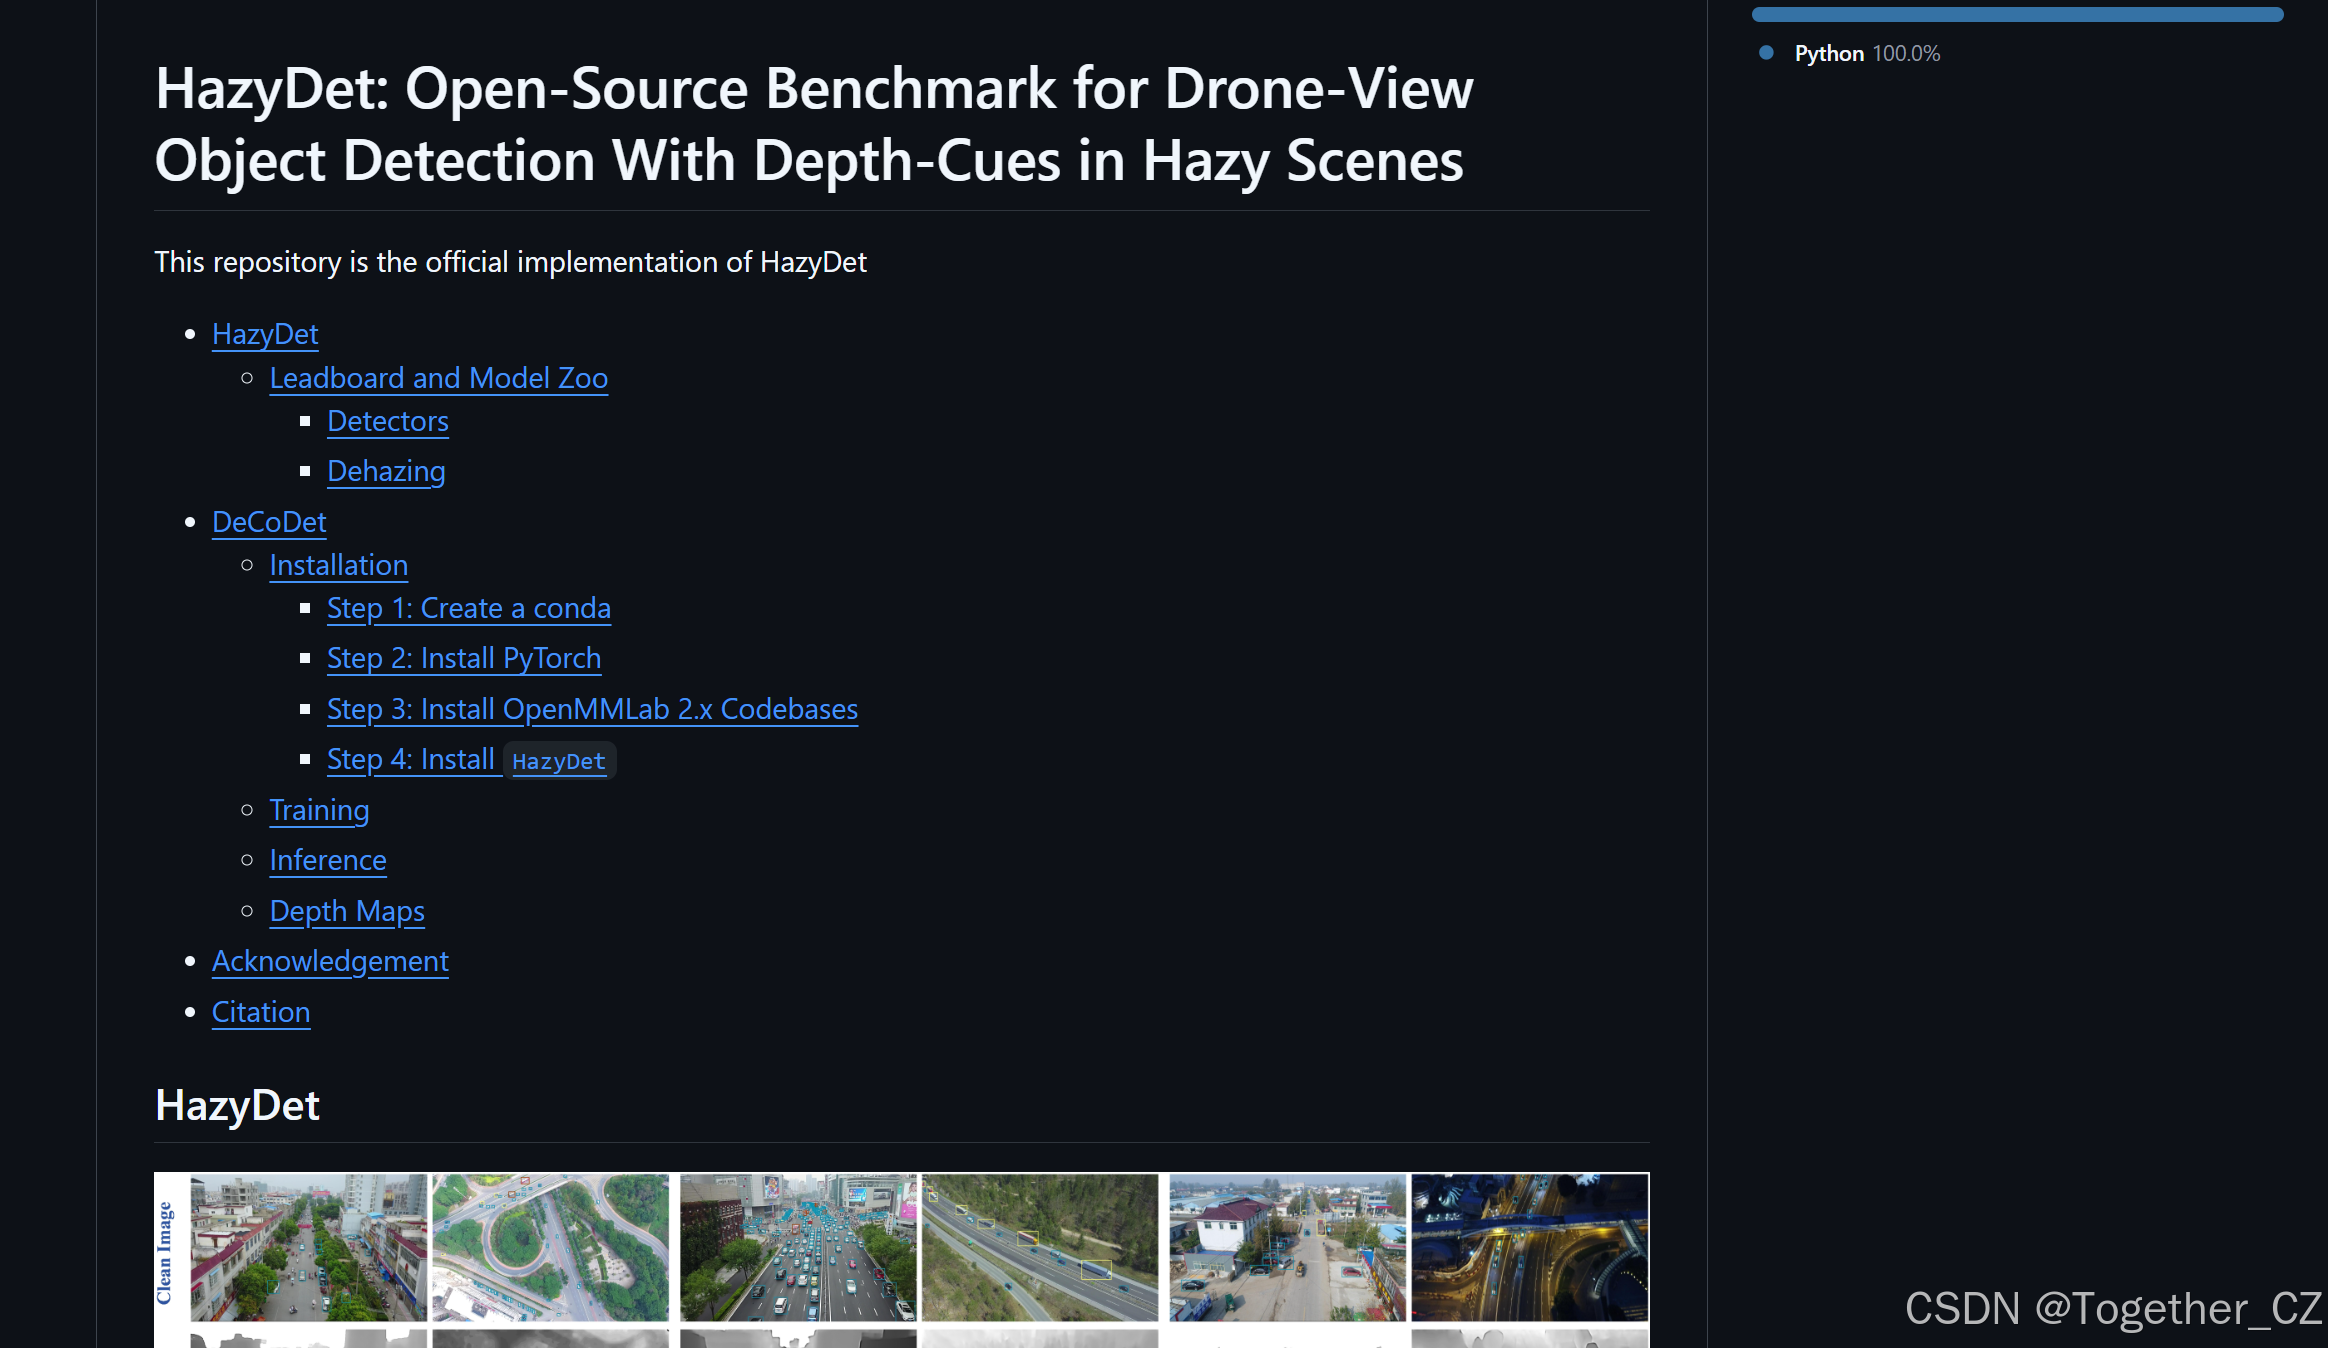Jump to the Citation section

point(260,1012)
